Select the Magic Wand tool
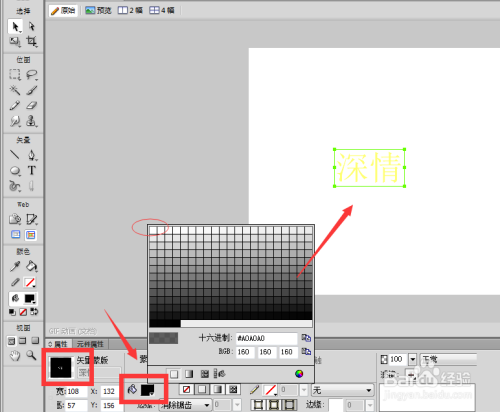Viewport: 500px width, 412px height. point(15,90)
